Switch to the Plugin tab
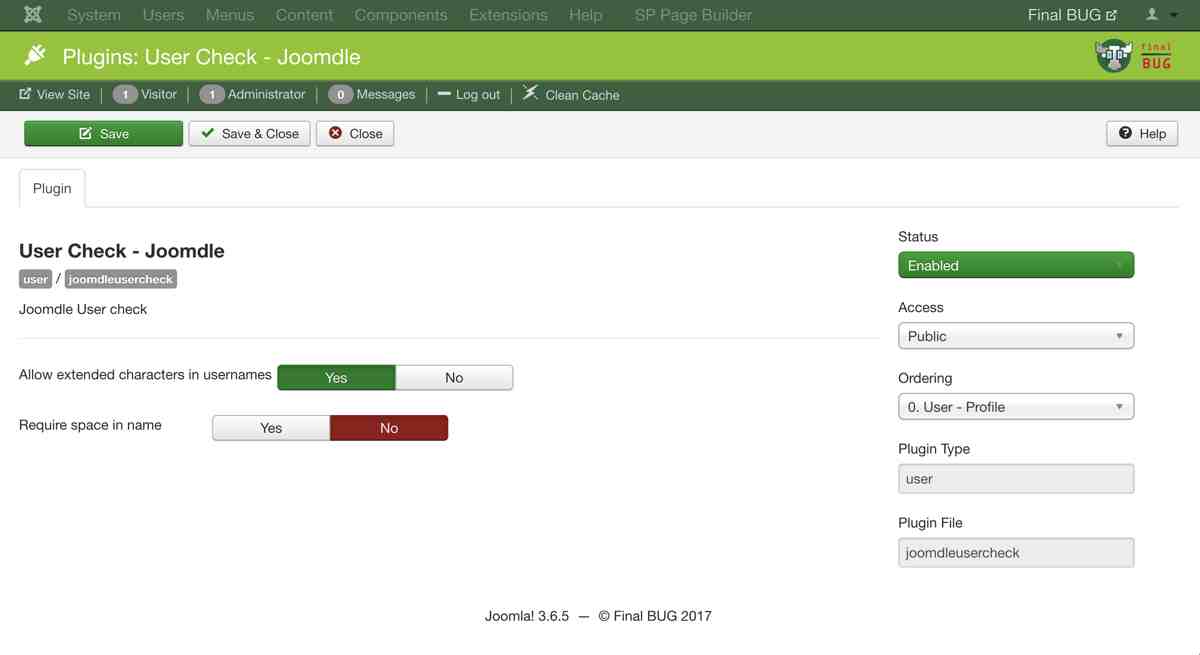The image size is (1200, 655). point(52,188)
